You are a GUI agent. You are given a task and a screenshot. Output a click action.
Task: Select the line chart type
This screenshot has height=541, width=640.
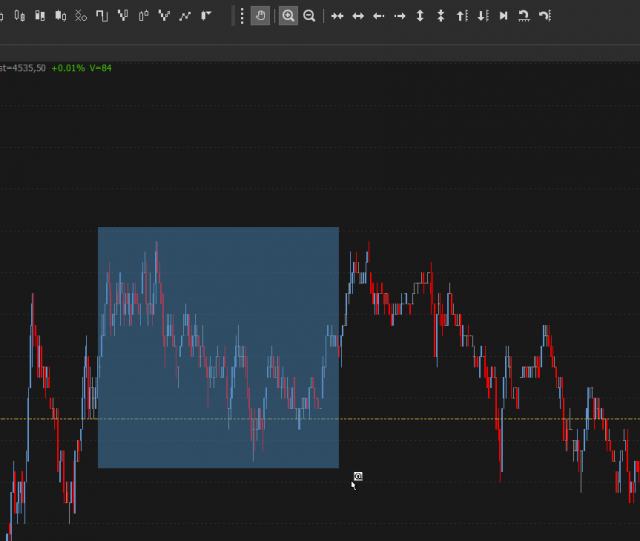(x=185, y=16)
